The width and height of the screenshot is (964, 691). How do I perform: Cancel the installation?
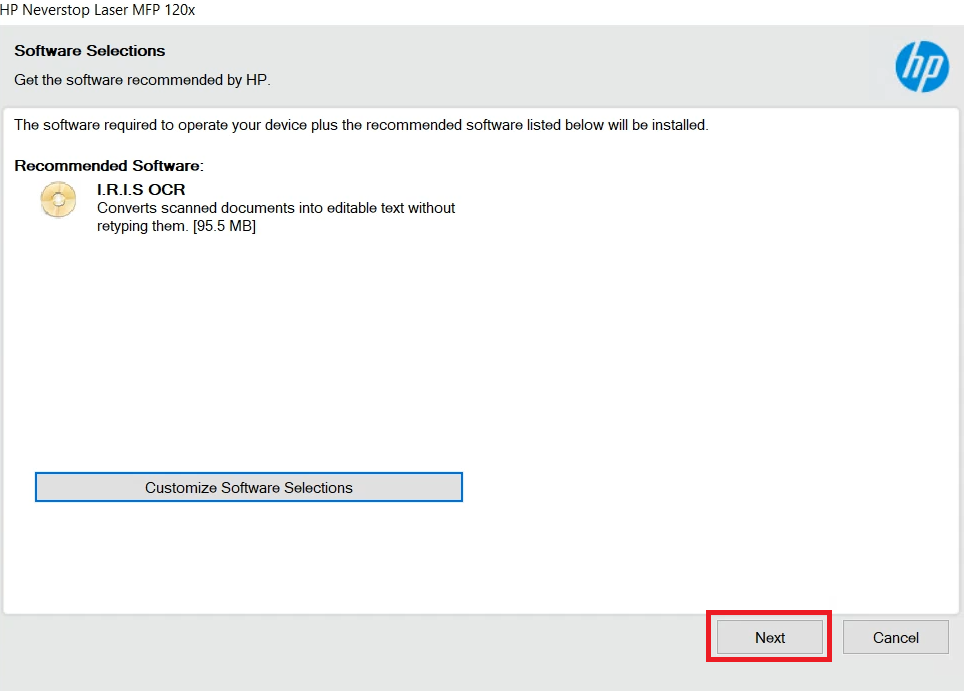(x=896, y=637)
